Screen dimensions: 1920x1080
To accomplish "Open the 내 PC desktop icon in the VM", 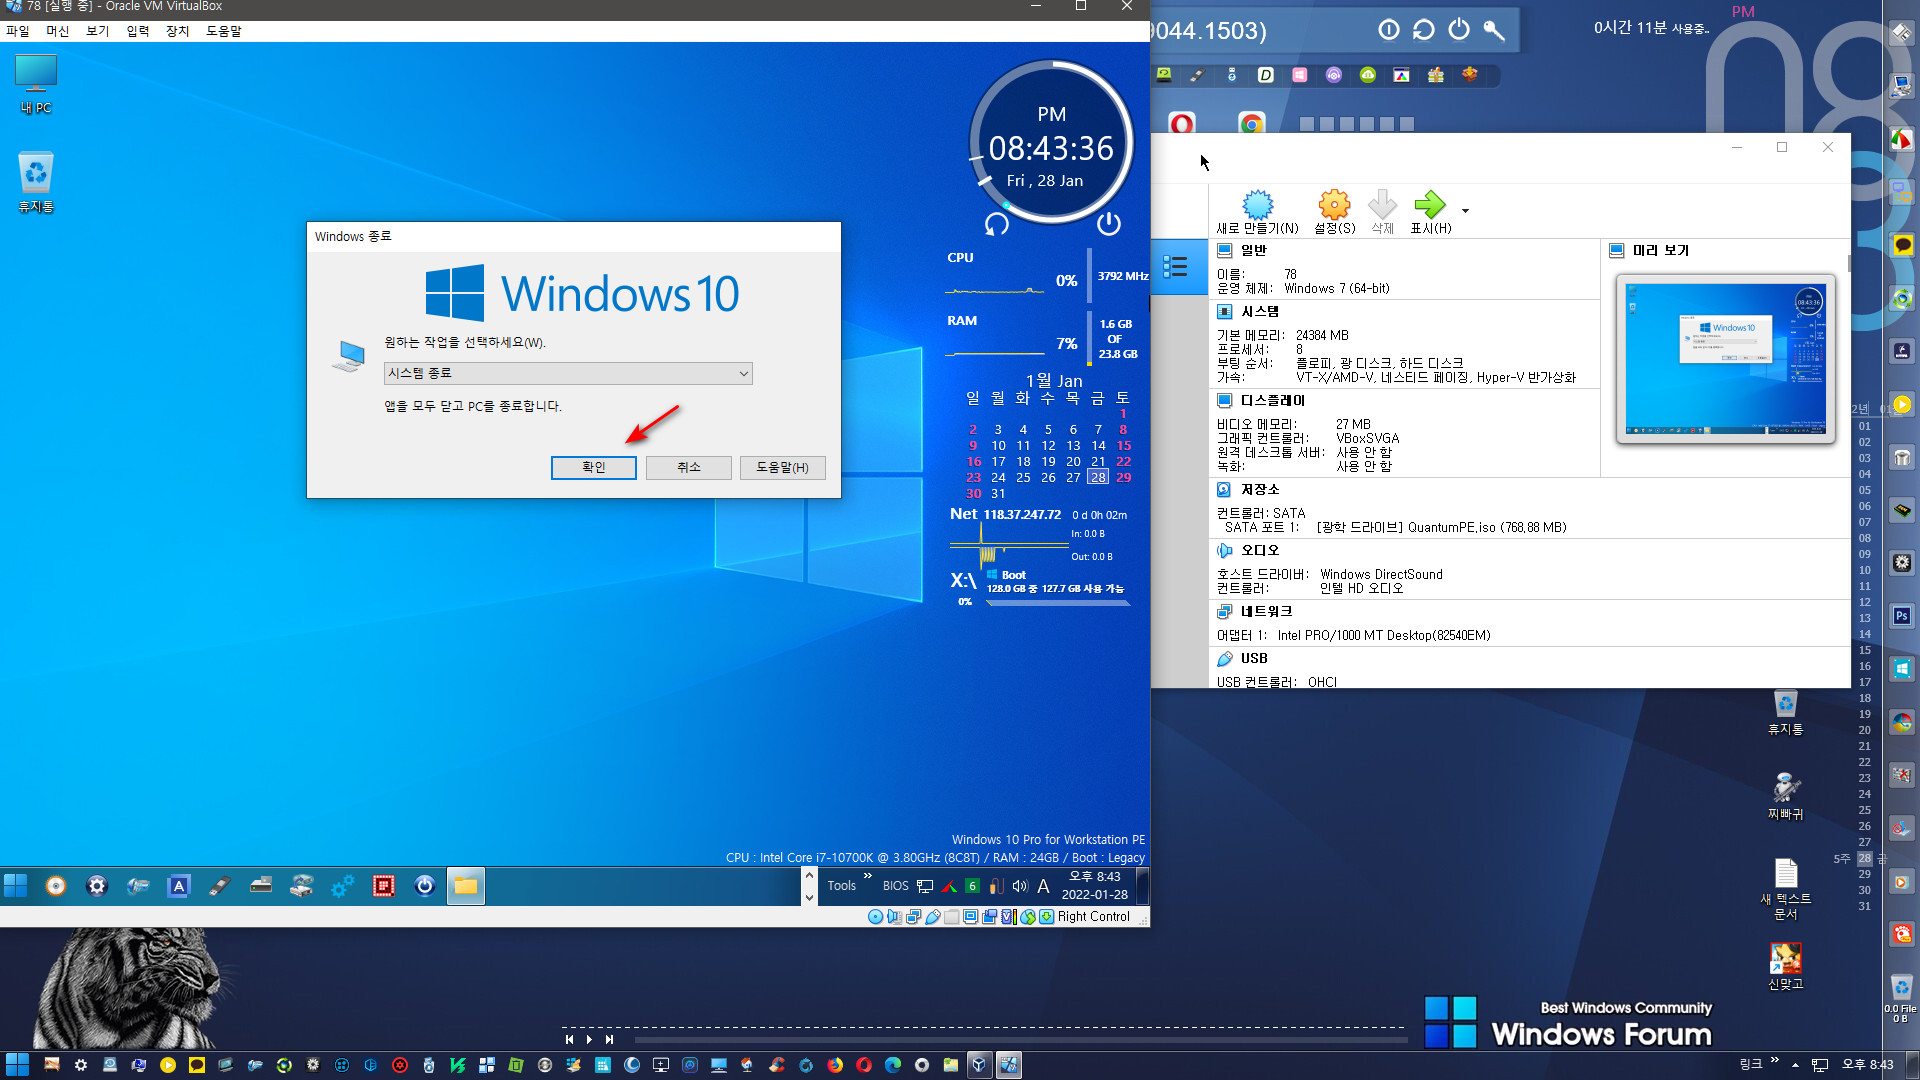I will point(36,84).
